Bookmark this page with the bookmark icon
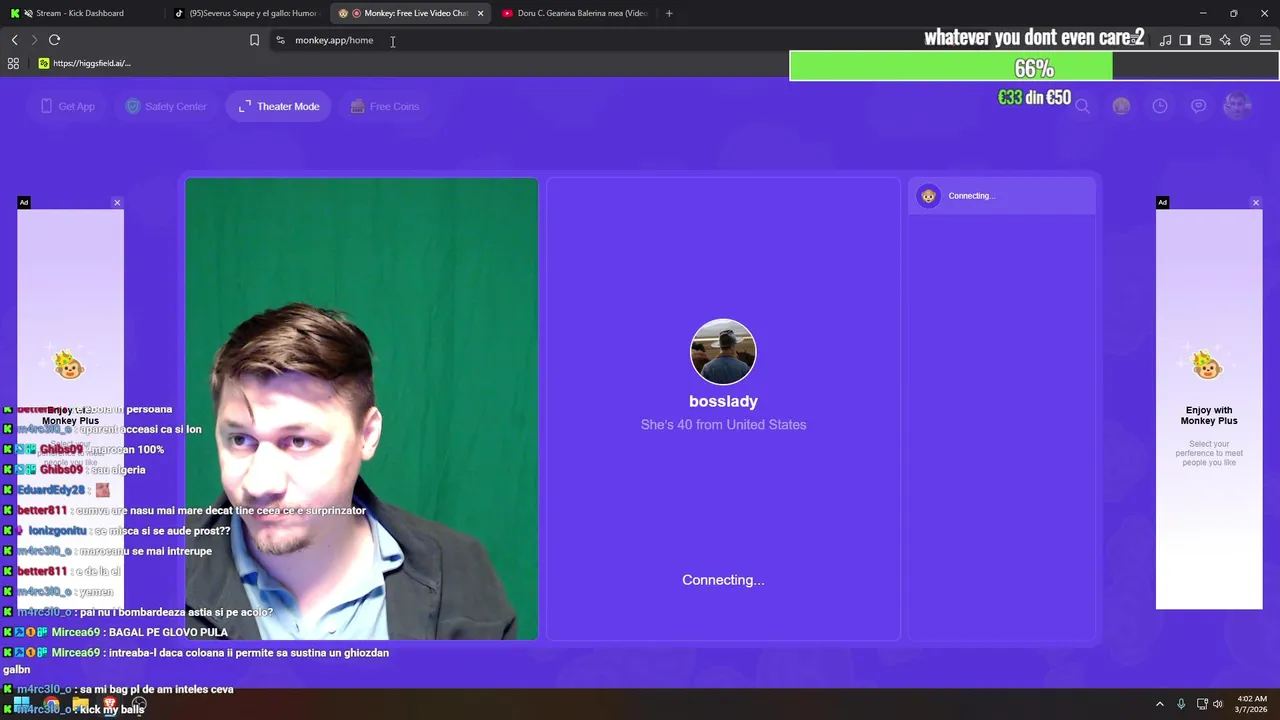Viewport: 1280px width, 720px height. coord(254,40)
